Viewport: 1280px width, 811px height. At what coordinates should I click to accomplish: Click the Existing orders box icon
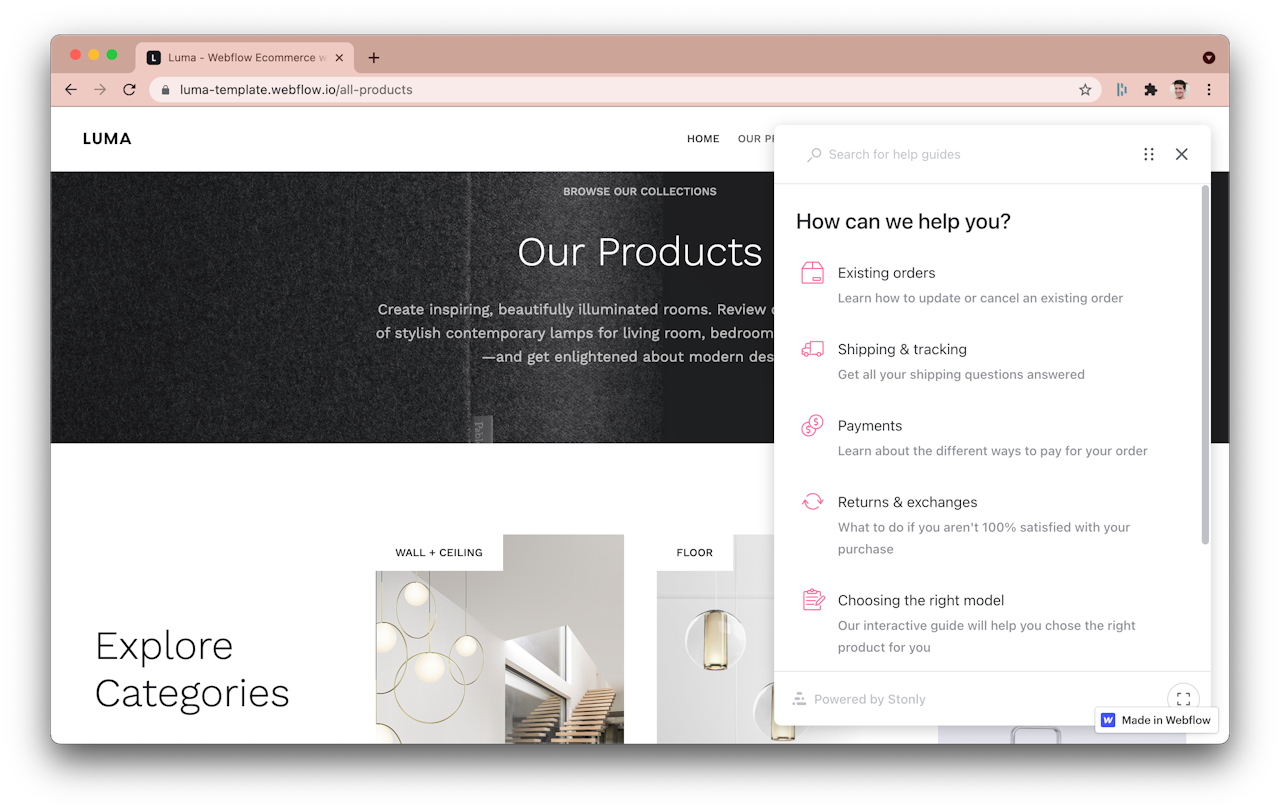813,273
